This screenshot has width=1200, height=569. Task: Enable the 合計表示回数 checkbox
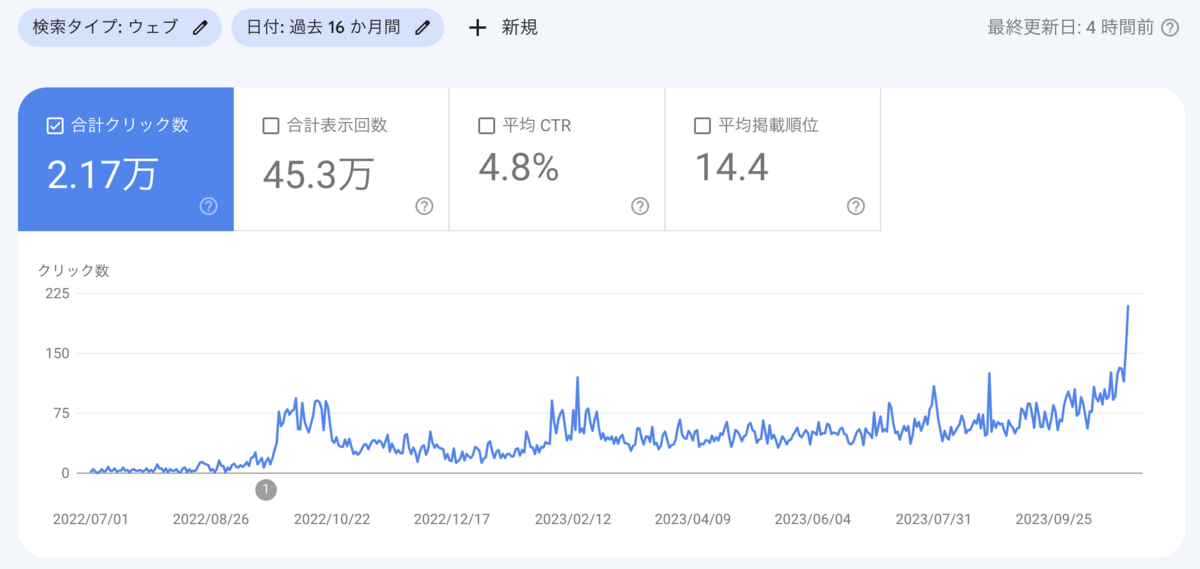click(x=270, y=126)
